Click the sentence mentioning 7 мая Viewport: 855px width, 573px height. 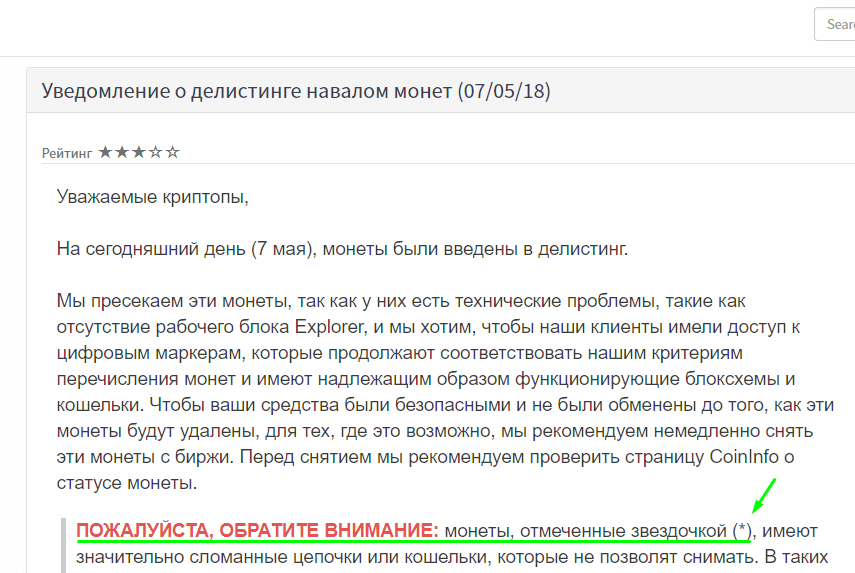tap(342, 249)
